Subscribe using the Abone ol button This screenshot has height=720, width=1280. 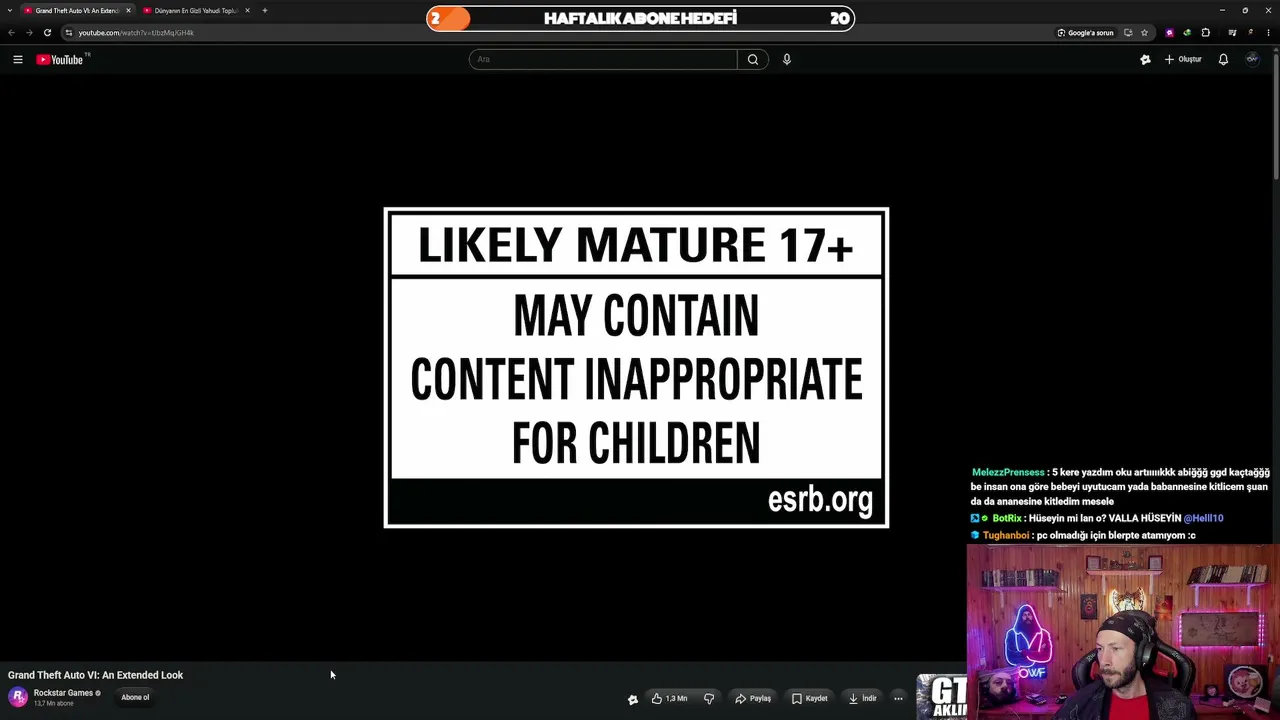(x=135, y=697)
